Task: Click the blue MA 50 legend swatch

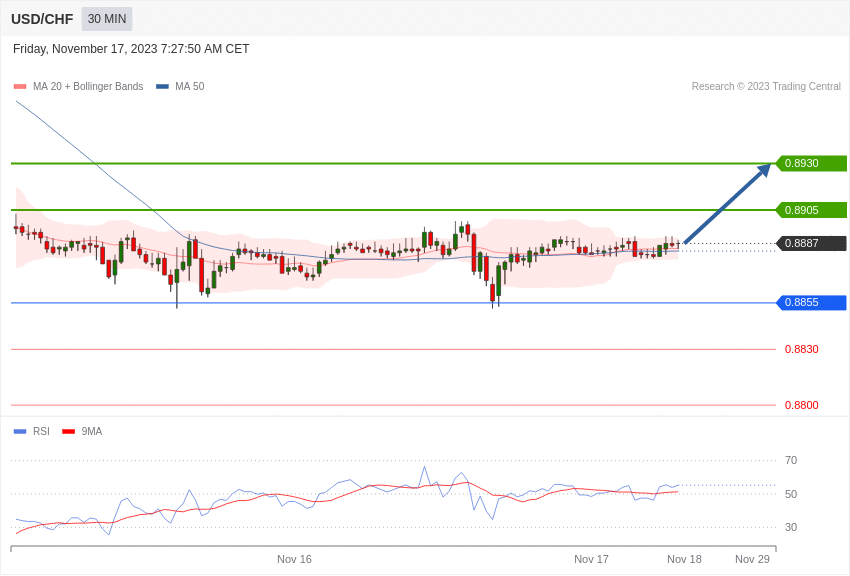Action: point(162,87)
